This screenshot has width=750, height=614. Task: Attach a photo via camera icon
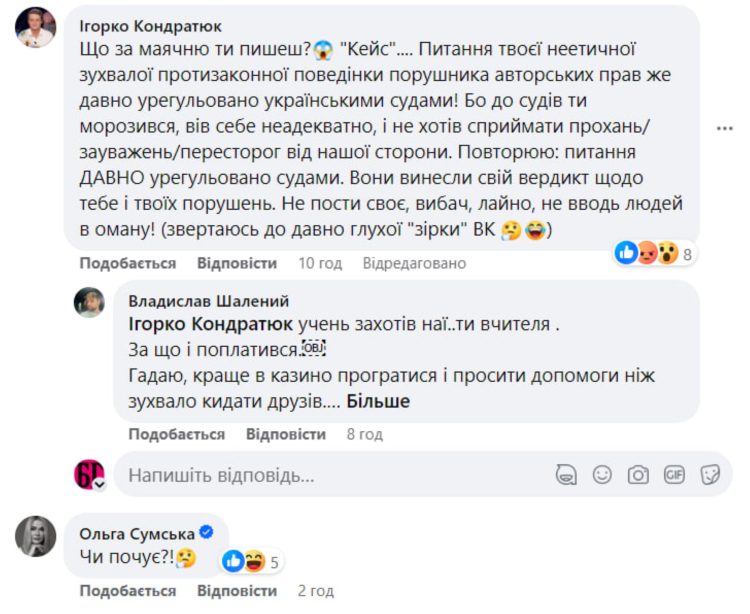[x=638, y=474]
